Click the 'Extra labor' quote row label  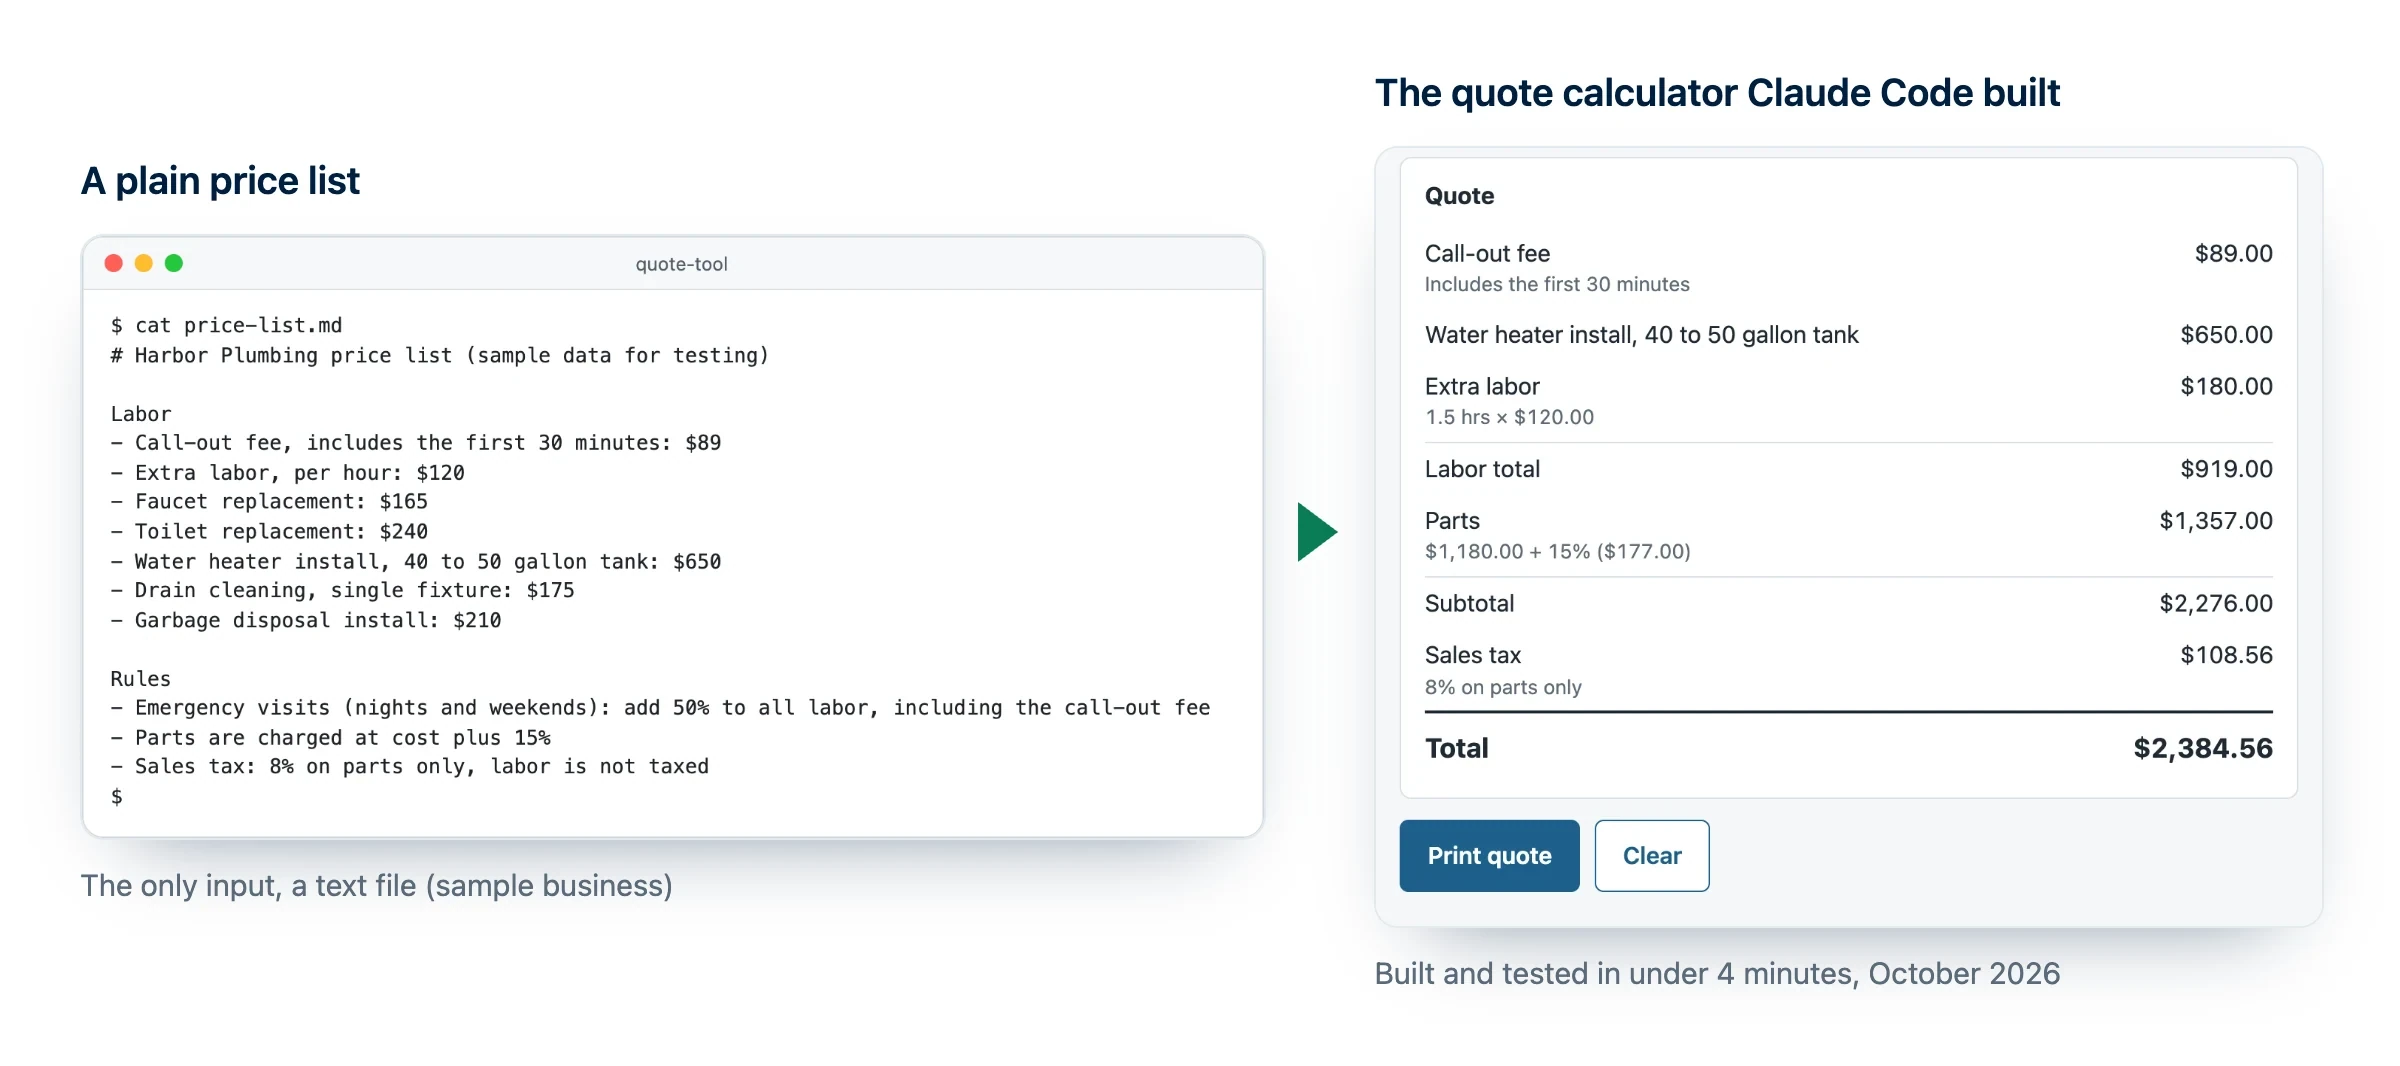(x=1482, y=387)
